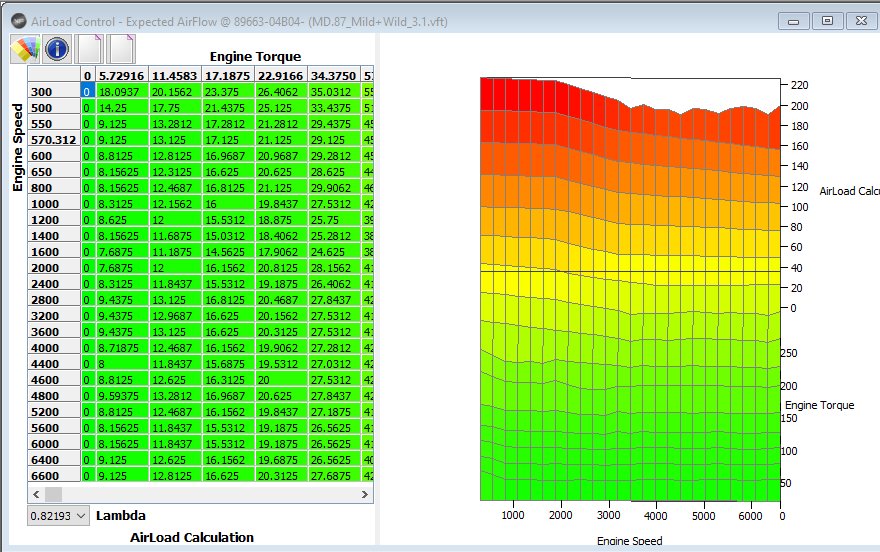Image resolution: width=880 pixels, height=552 pixels.
Task: Click cell value 15.0312 in row 1400
Action: 227,236
